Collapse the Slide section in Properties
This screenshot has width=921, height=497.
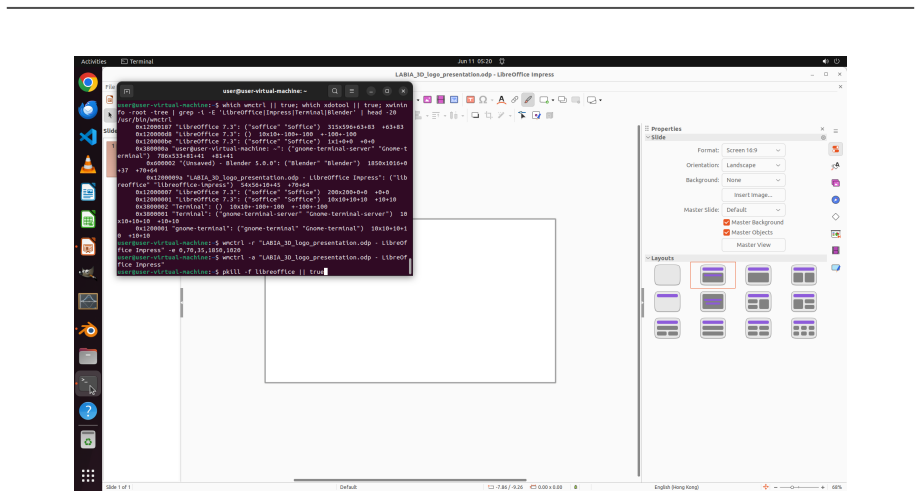(648, 137)
